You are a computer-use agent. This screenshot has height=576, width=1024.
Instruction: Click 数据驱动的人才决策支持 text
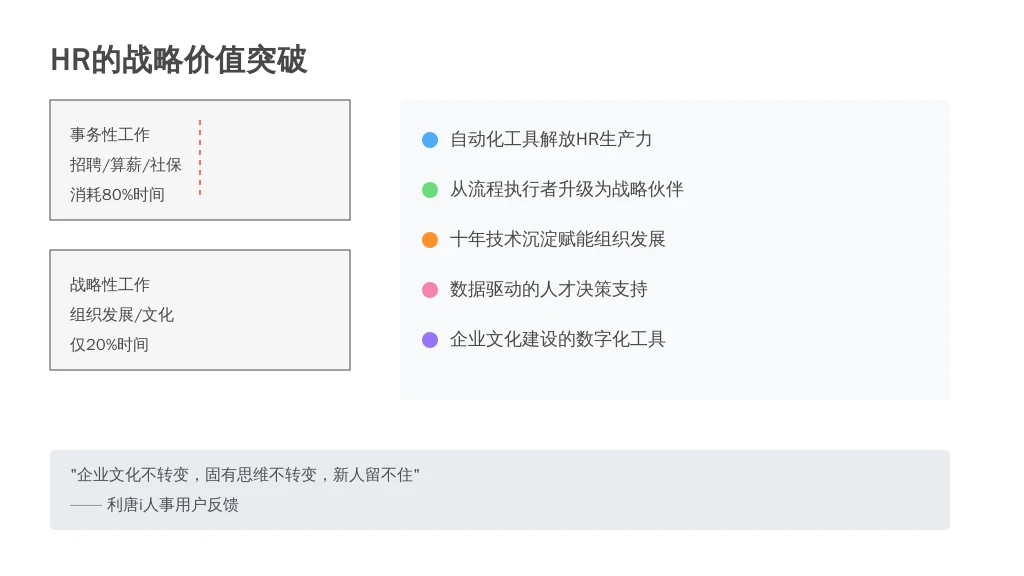tap(549, 289)
